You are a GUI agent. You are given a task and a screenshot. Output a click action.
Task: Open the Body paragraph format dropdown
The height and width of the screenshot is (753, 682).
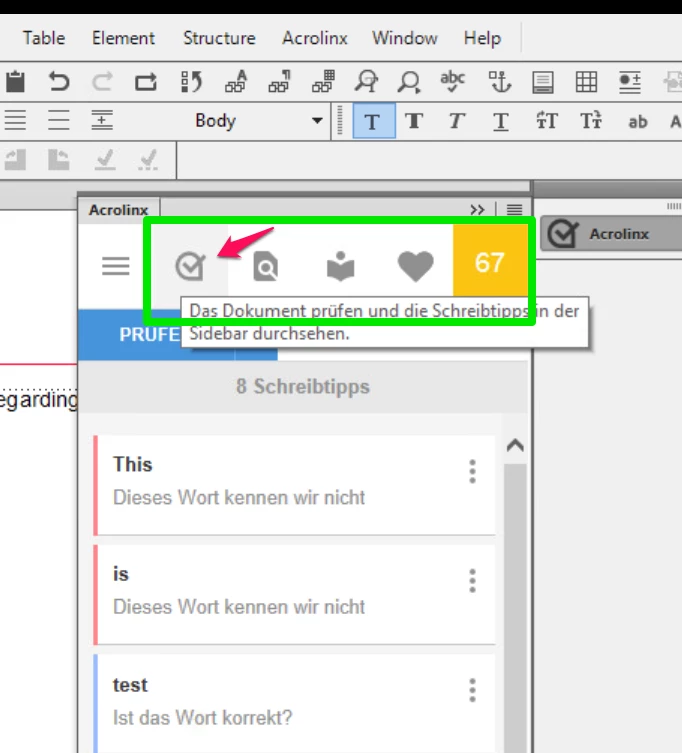(x=257, y=120)
